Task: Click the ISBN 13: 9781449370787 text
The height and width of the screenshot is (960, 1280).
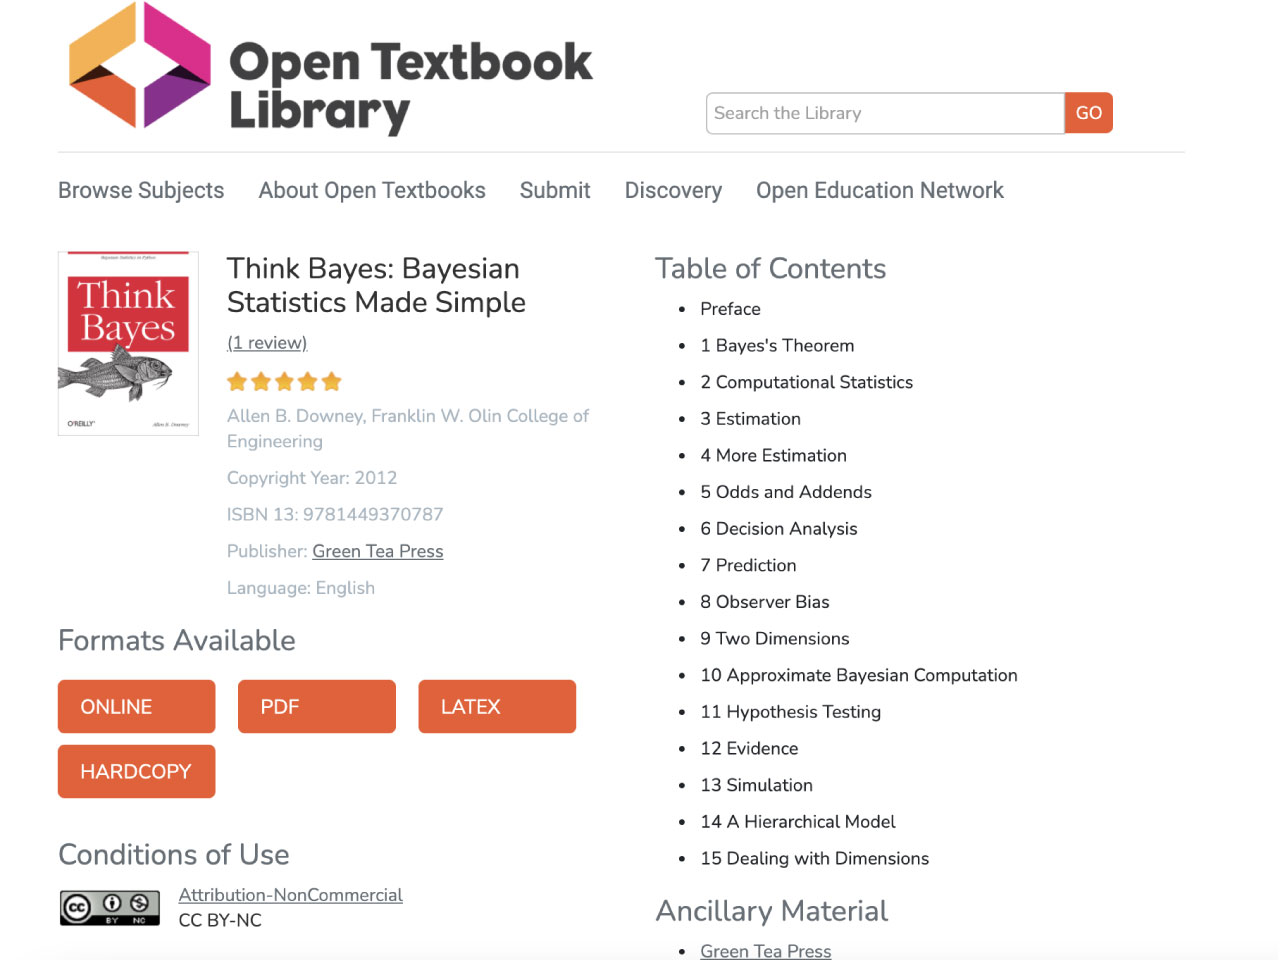Action: tap(335, 514)
